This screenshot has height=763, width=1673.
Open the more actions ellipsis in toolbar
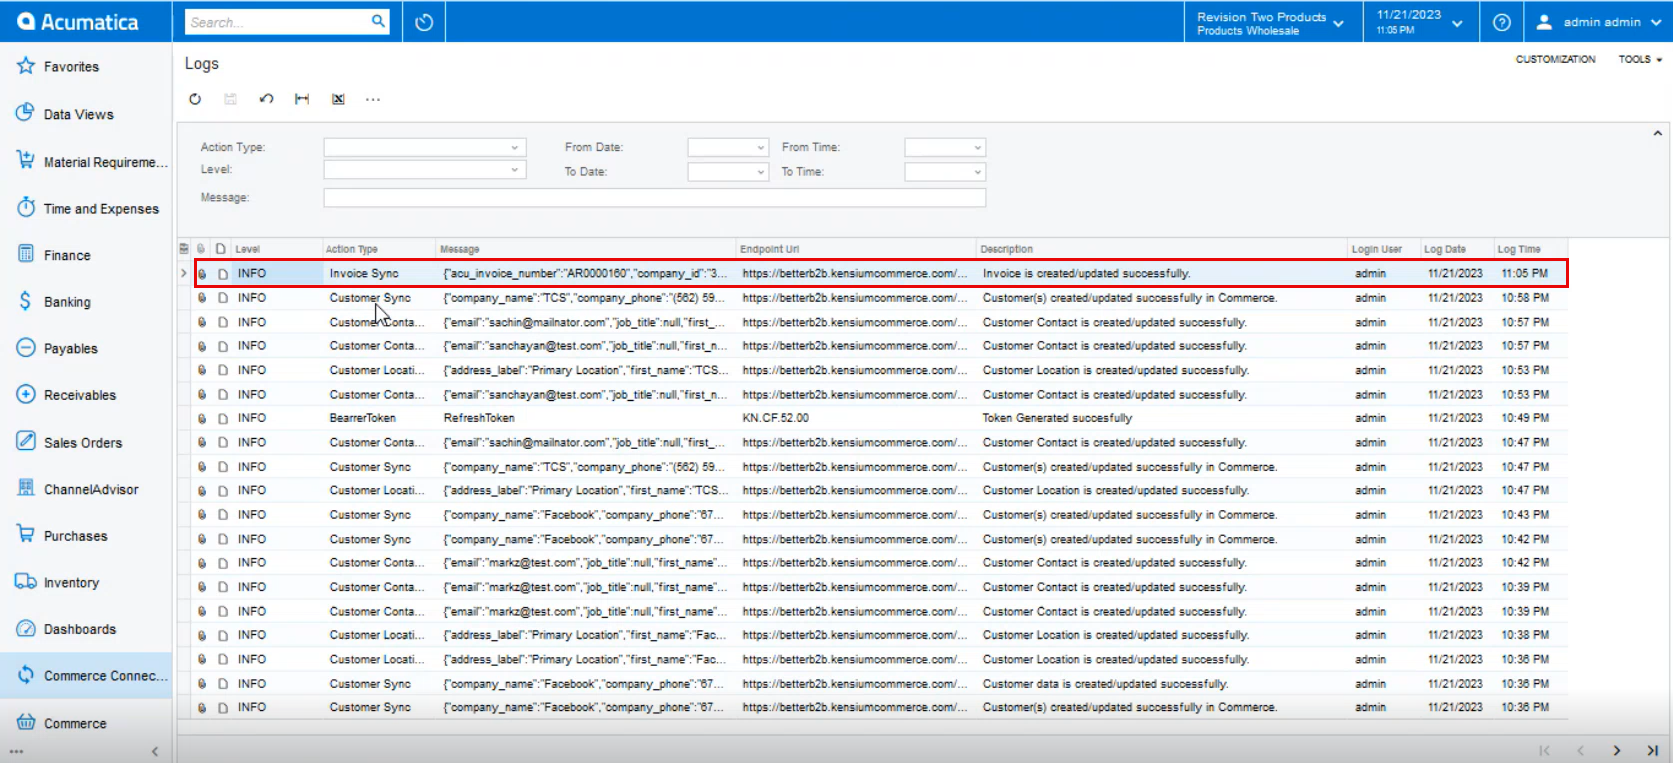coord(373,99)
